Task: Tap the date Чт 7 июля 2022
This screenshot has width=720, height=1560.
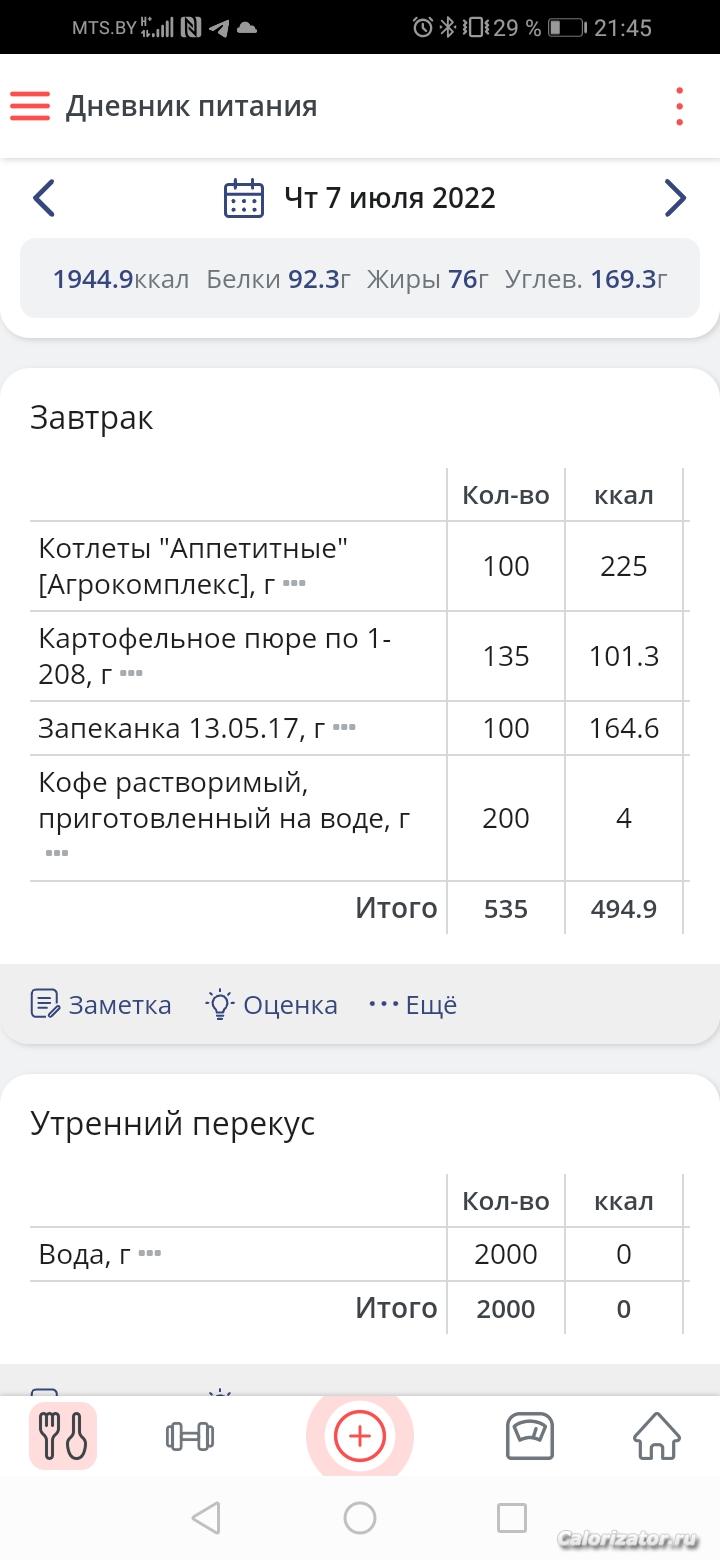Action: pos(389,198)
